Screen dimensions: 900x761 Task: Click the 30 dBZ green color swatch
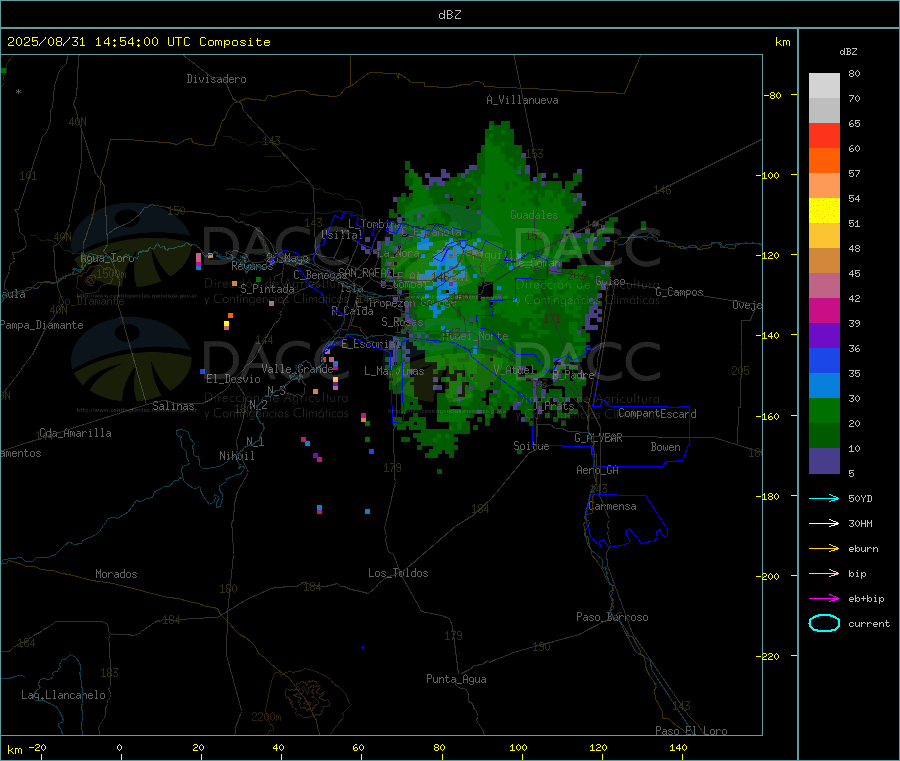coord(824,410)
